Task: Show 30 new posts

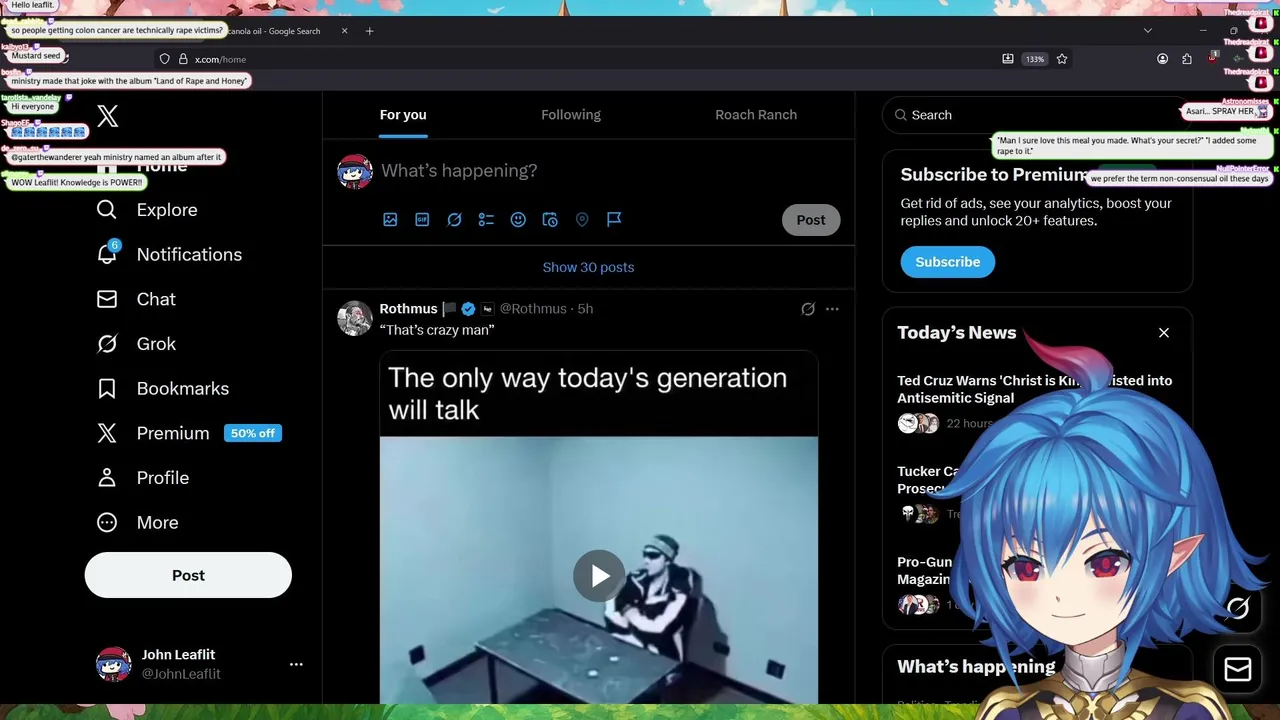Action: [x=588, y=267]
